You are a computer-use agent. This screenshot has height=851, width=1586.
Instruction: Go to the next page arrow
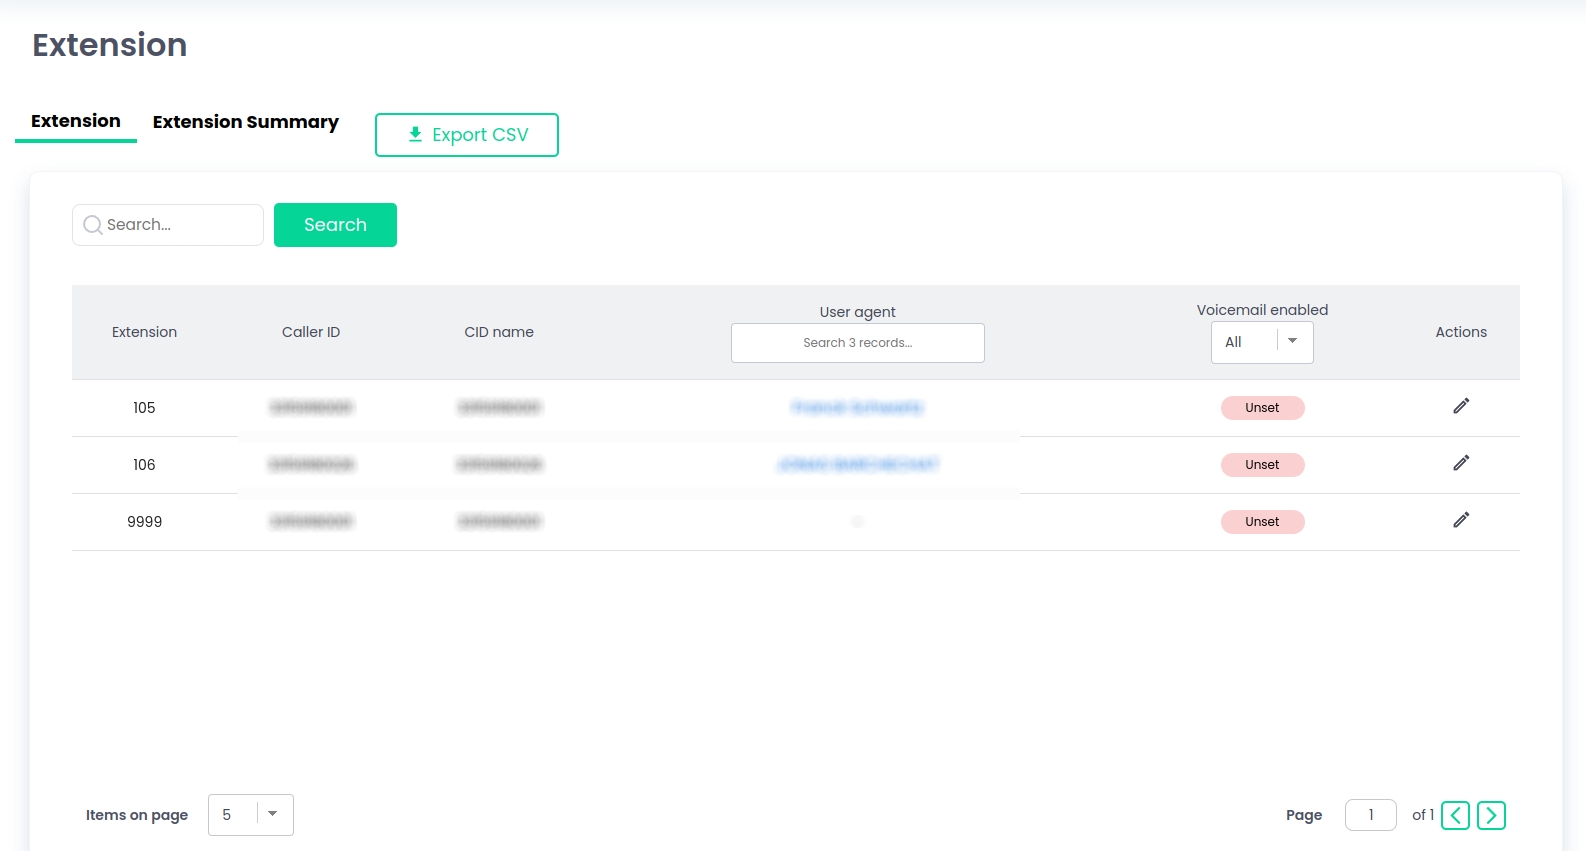1491,816
